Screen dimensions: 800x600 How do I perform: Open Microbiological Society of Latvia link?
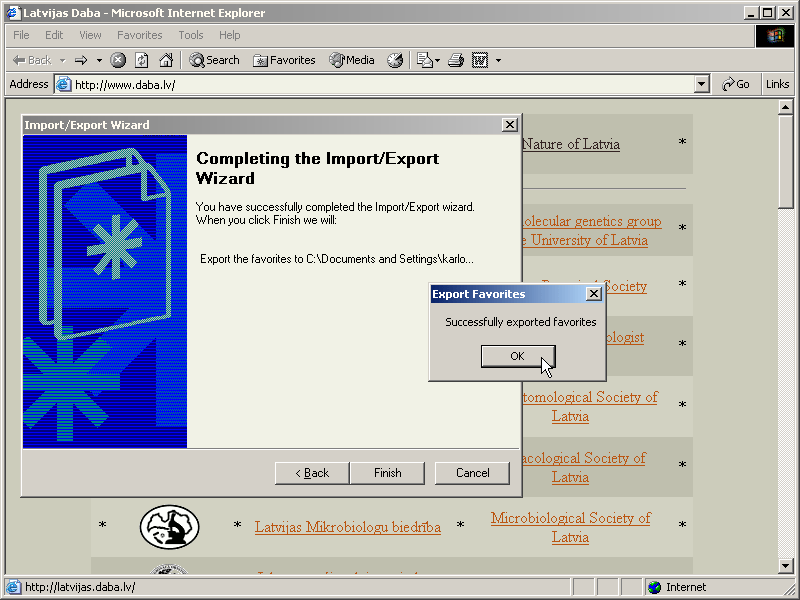click(570, 528)
